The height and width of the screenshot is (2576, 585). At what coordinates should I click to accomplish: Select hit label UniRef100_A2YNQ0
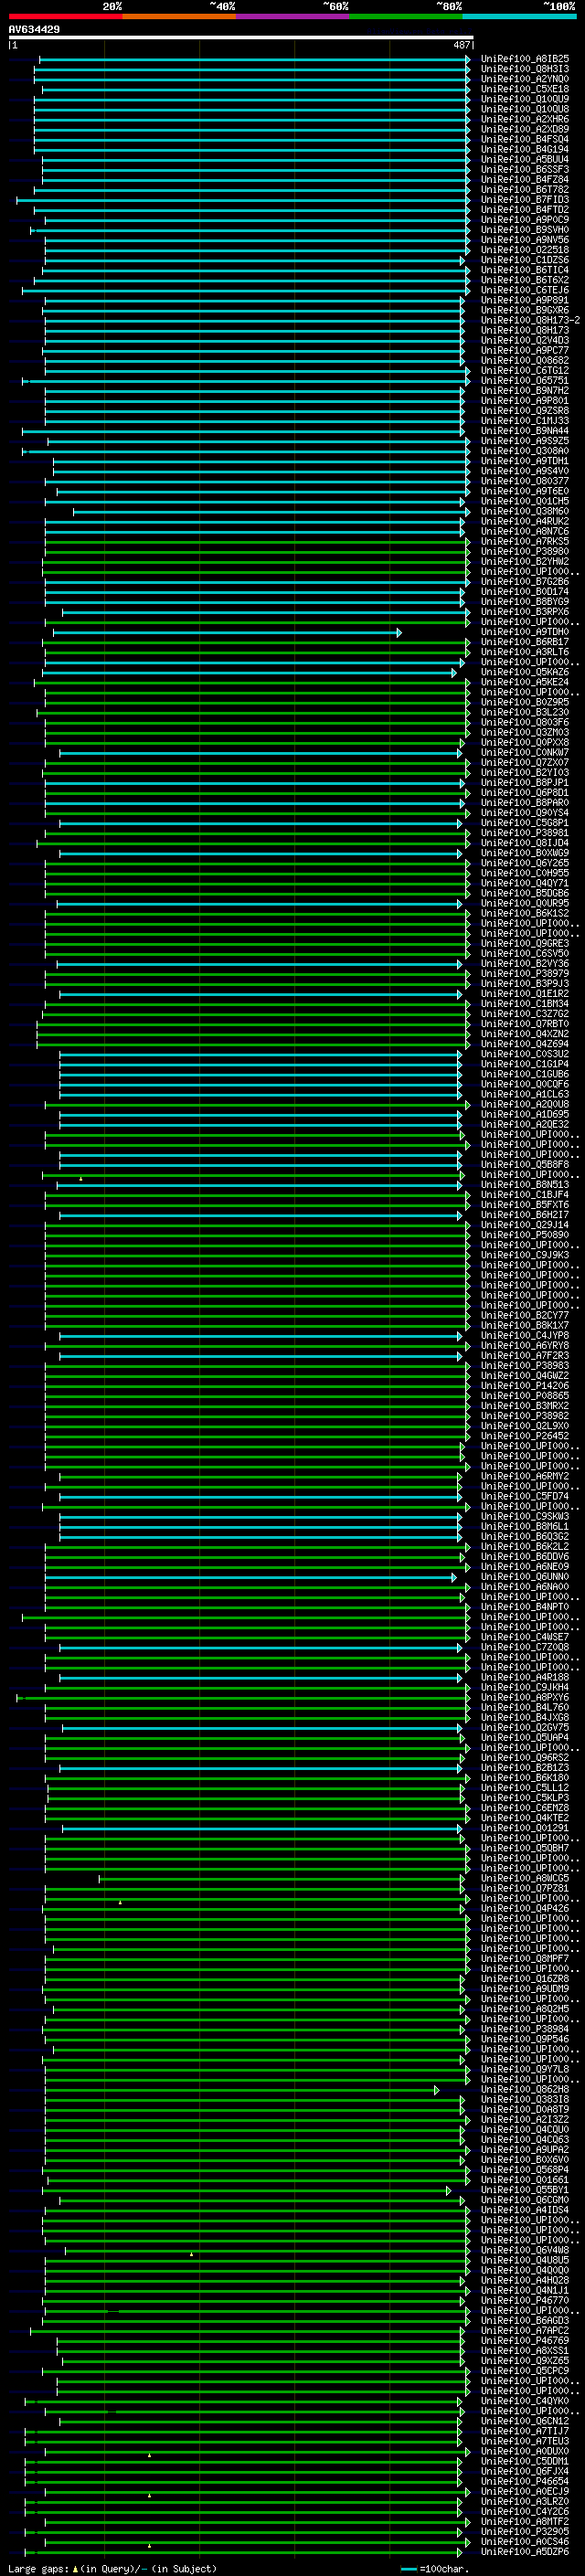point(525,79)
